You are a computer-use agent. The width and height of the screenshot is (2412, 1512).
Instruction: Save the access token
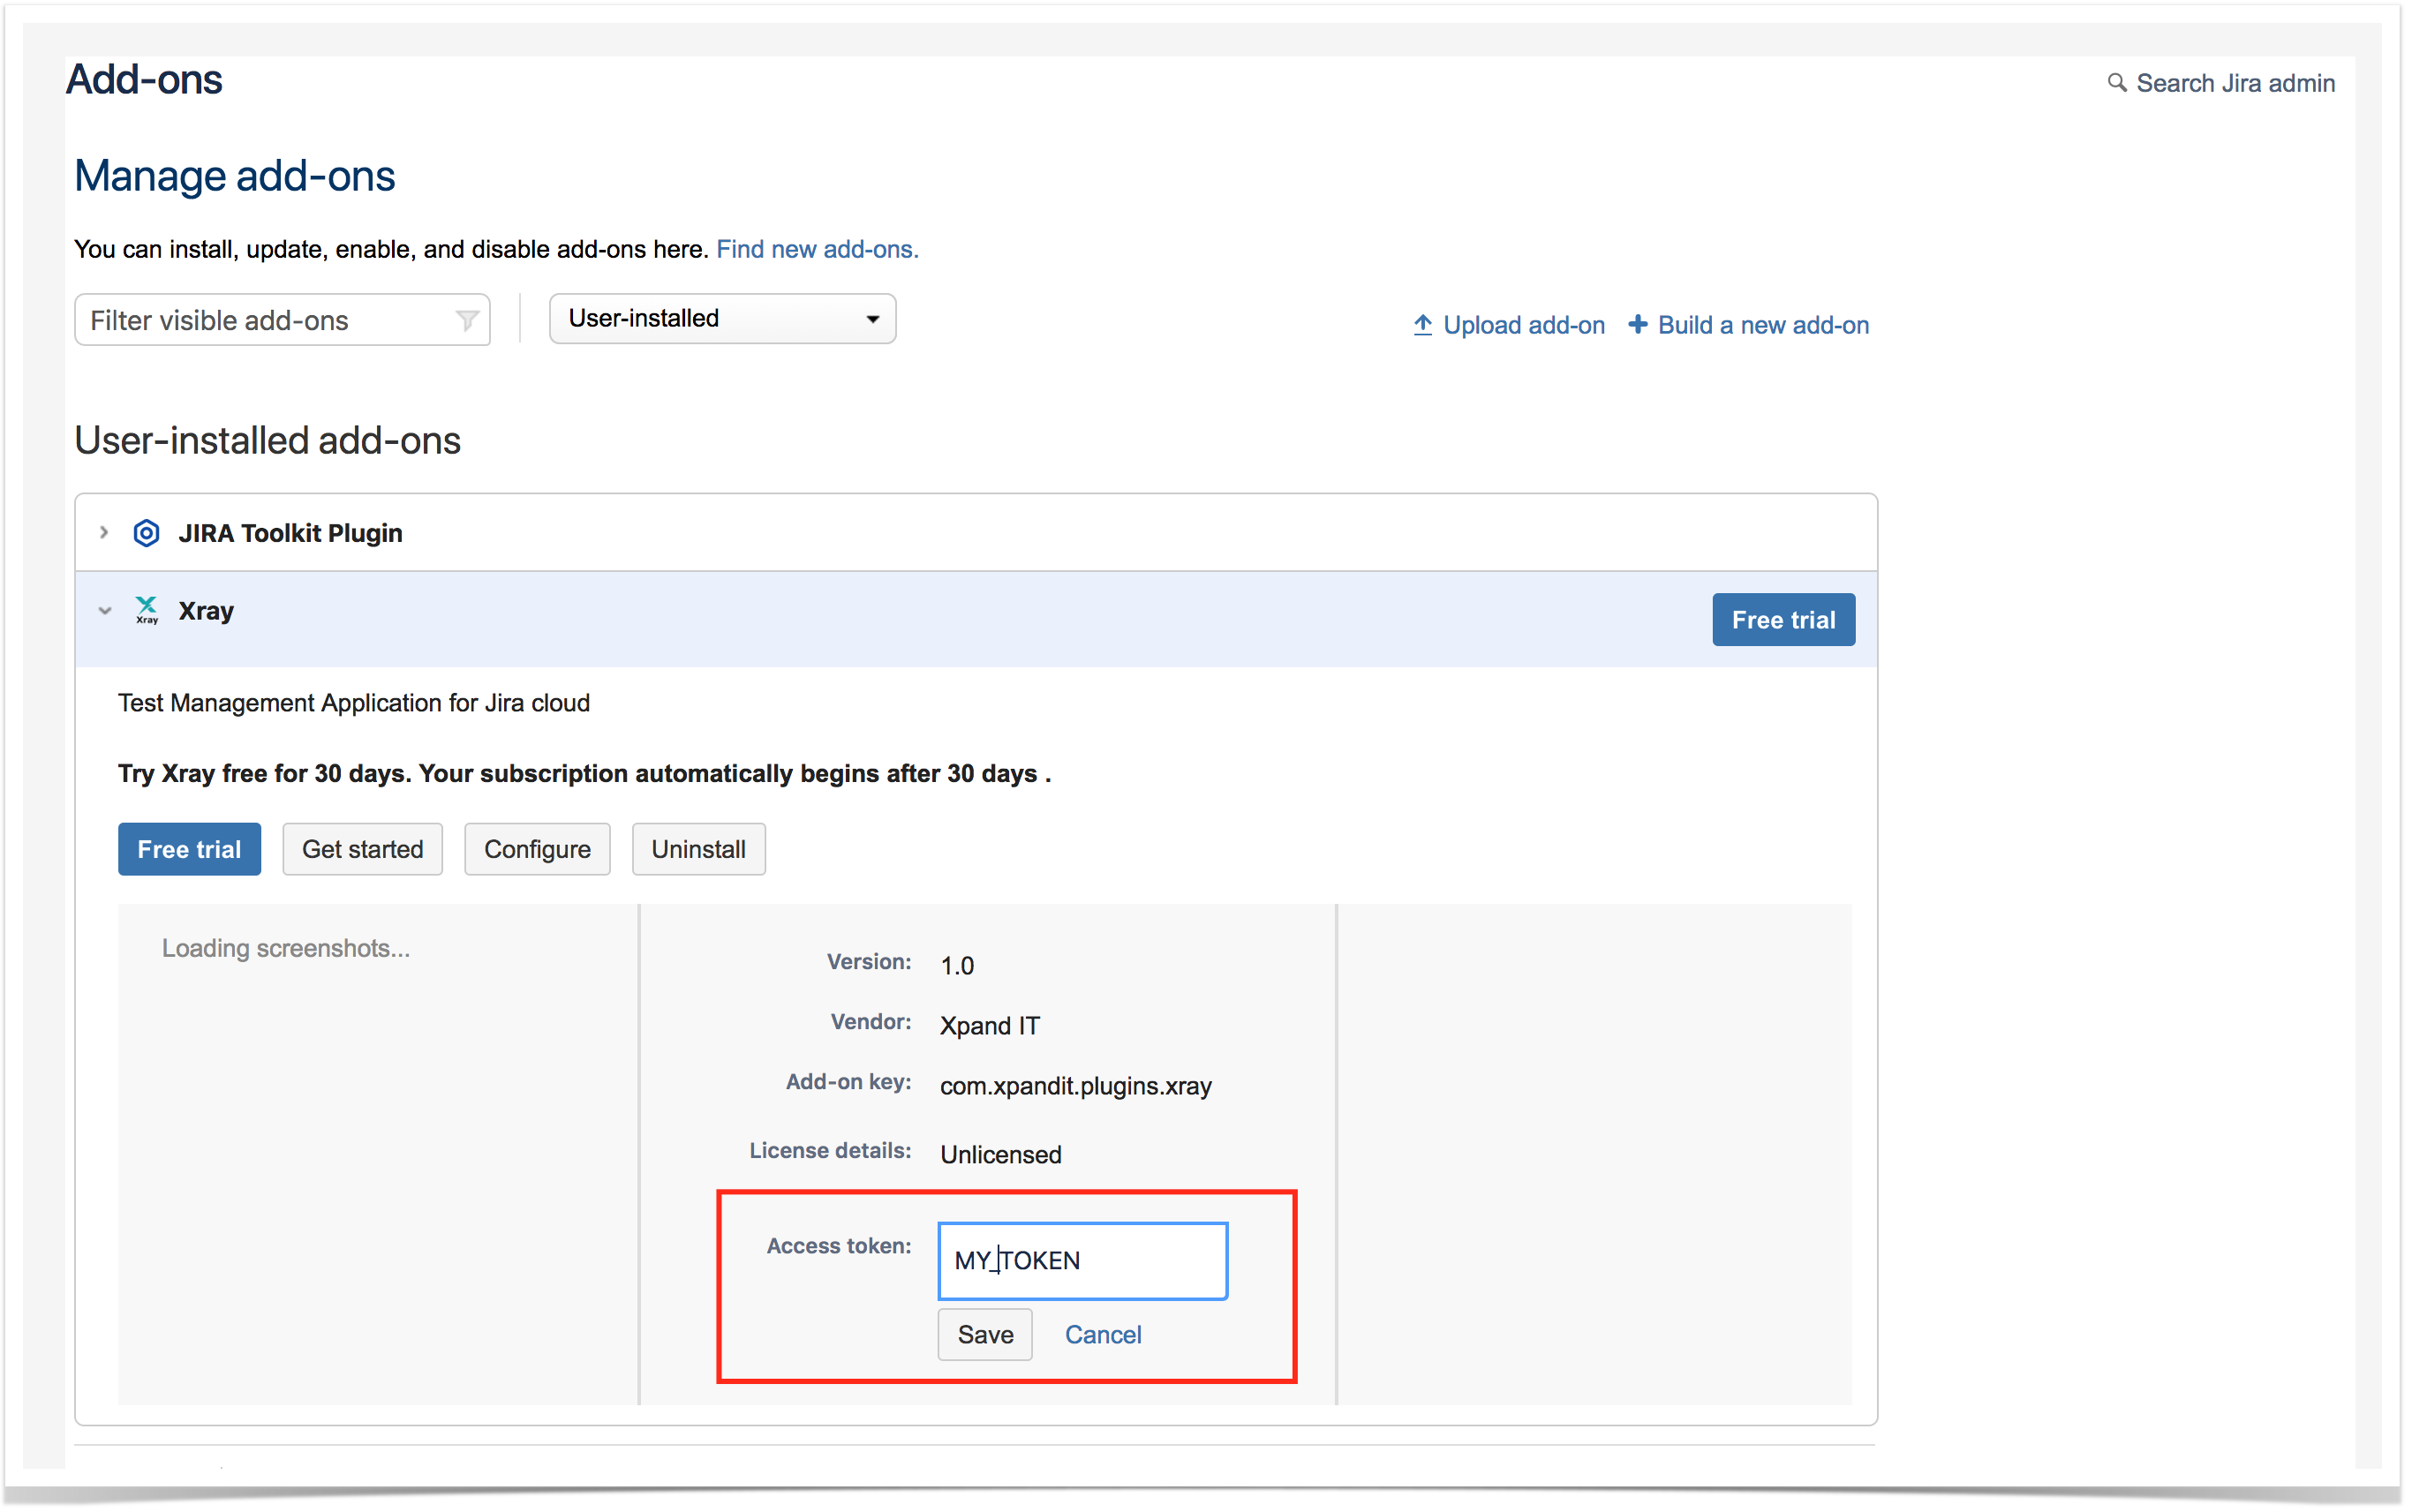point(985,1334)
